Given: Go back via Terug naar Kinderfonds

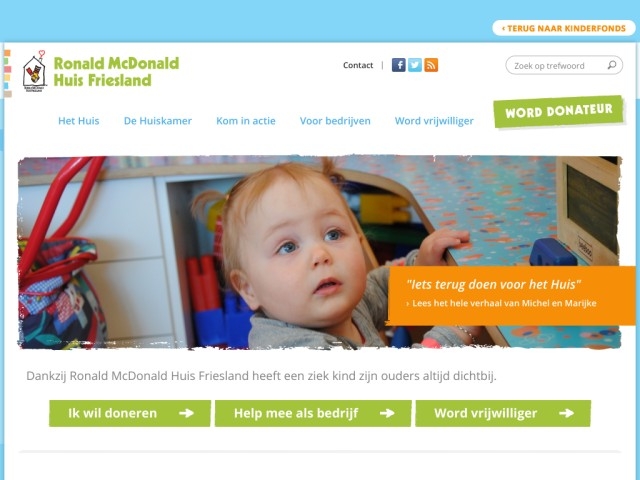Looking at the screenshot, I should 564,28.
